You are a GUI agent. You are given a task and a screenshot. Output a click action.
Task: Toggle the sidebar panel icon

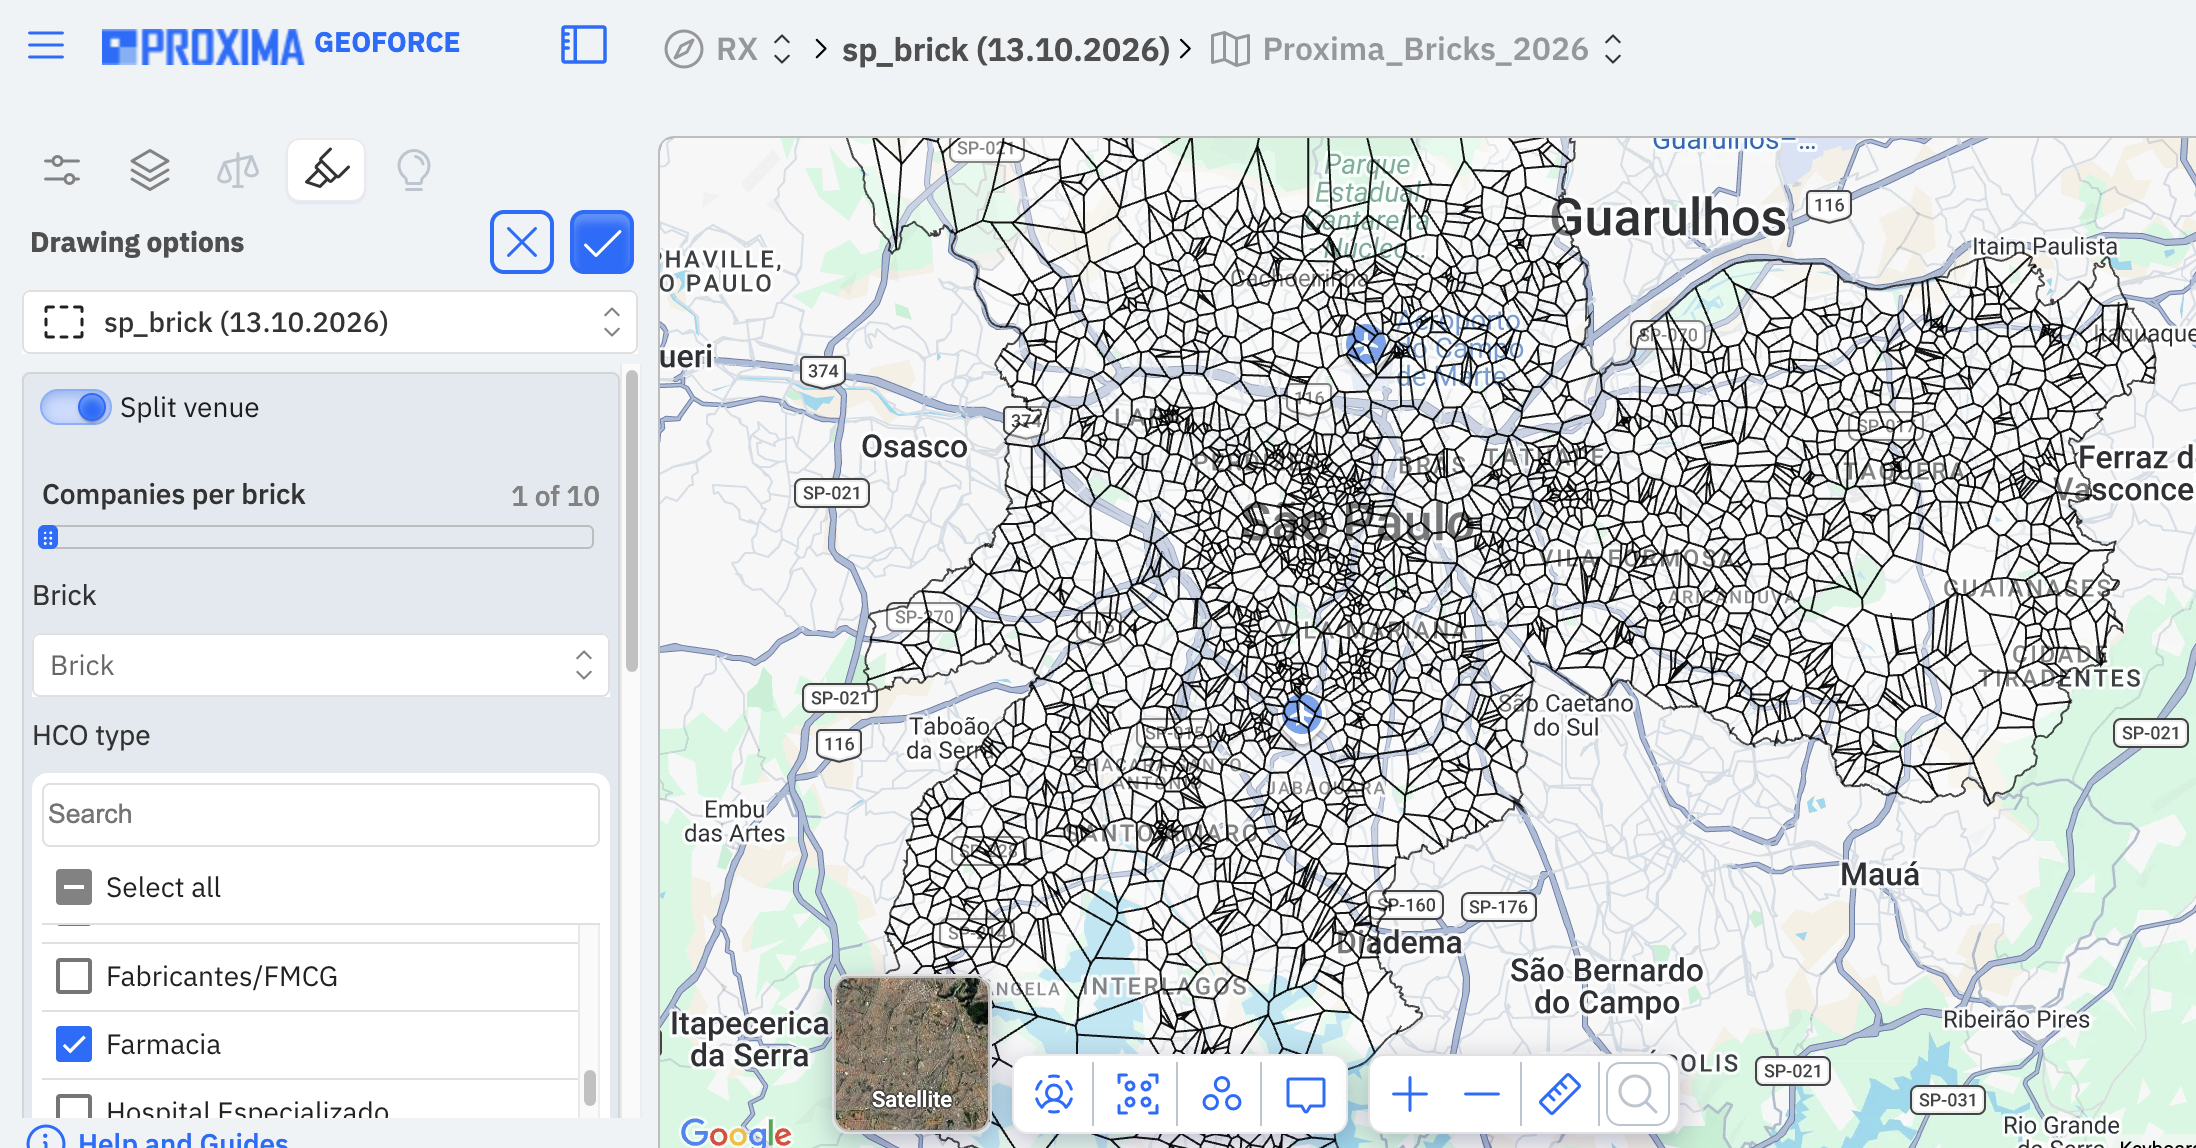tap(584, 46)
